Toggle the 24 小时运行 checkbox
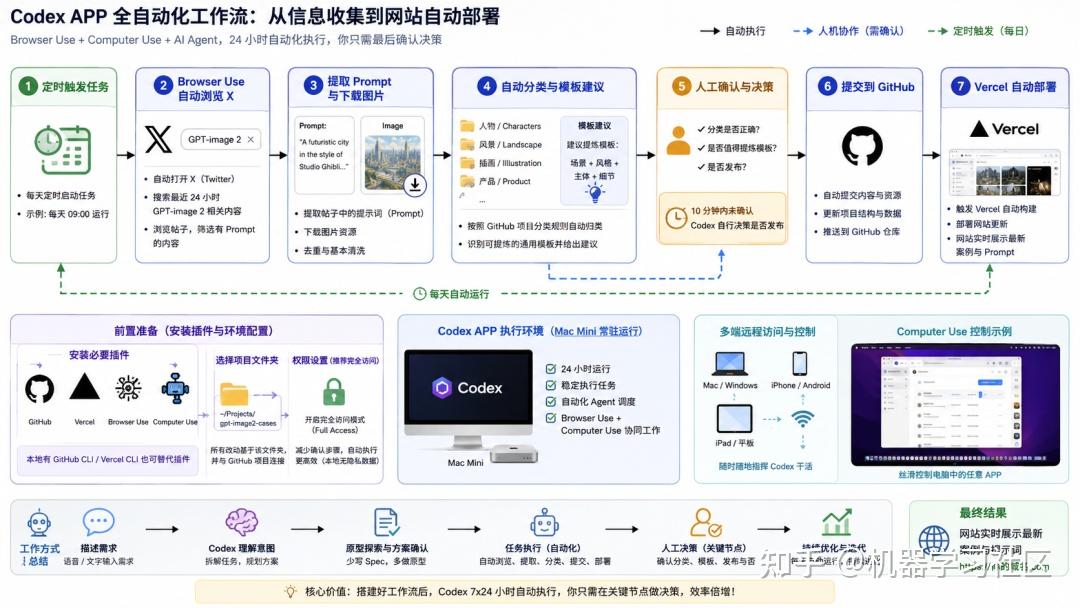This screenshot has width=1080, height=608. (x=551, y=368)
